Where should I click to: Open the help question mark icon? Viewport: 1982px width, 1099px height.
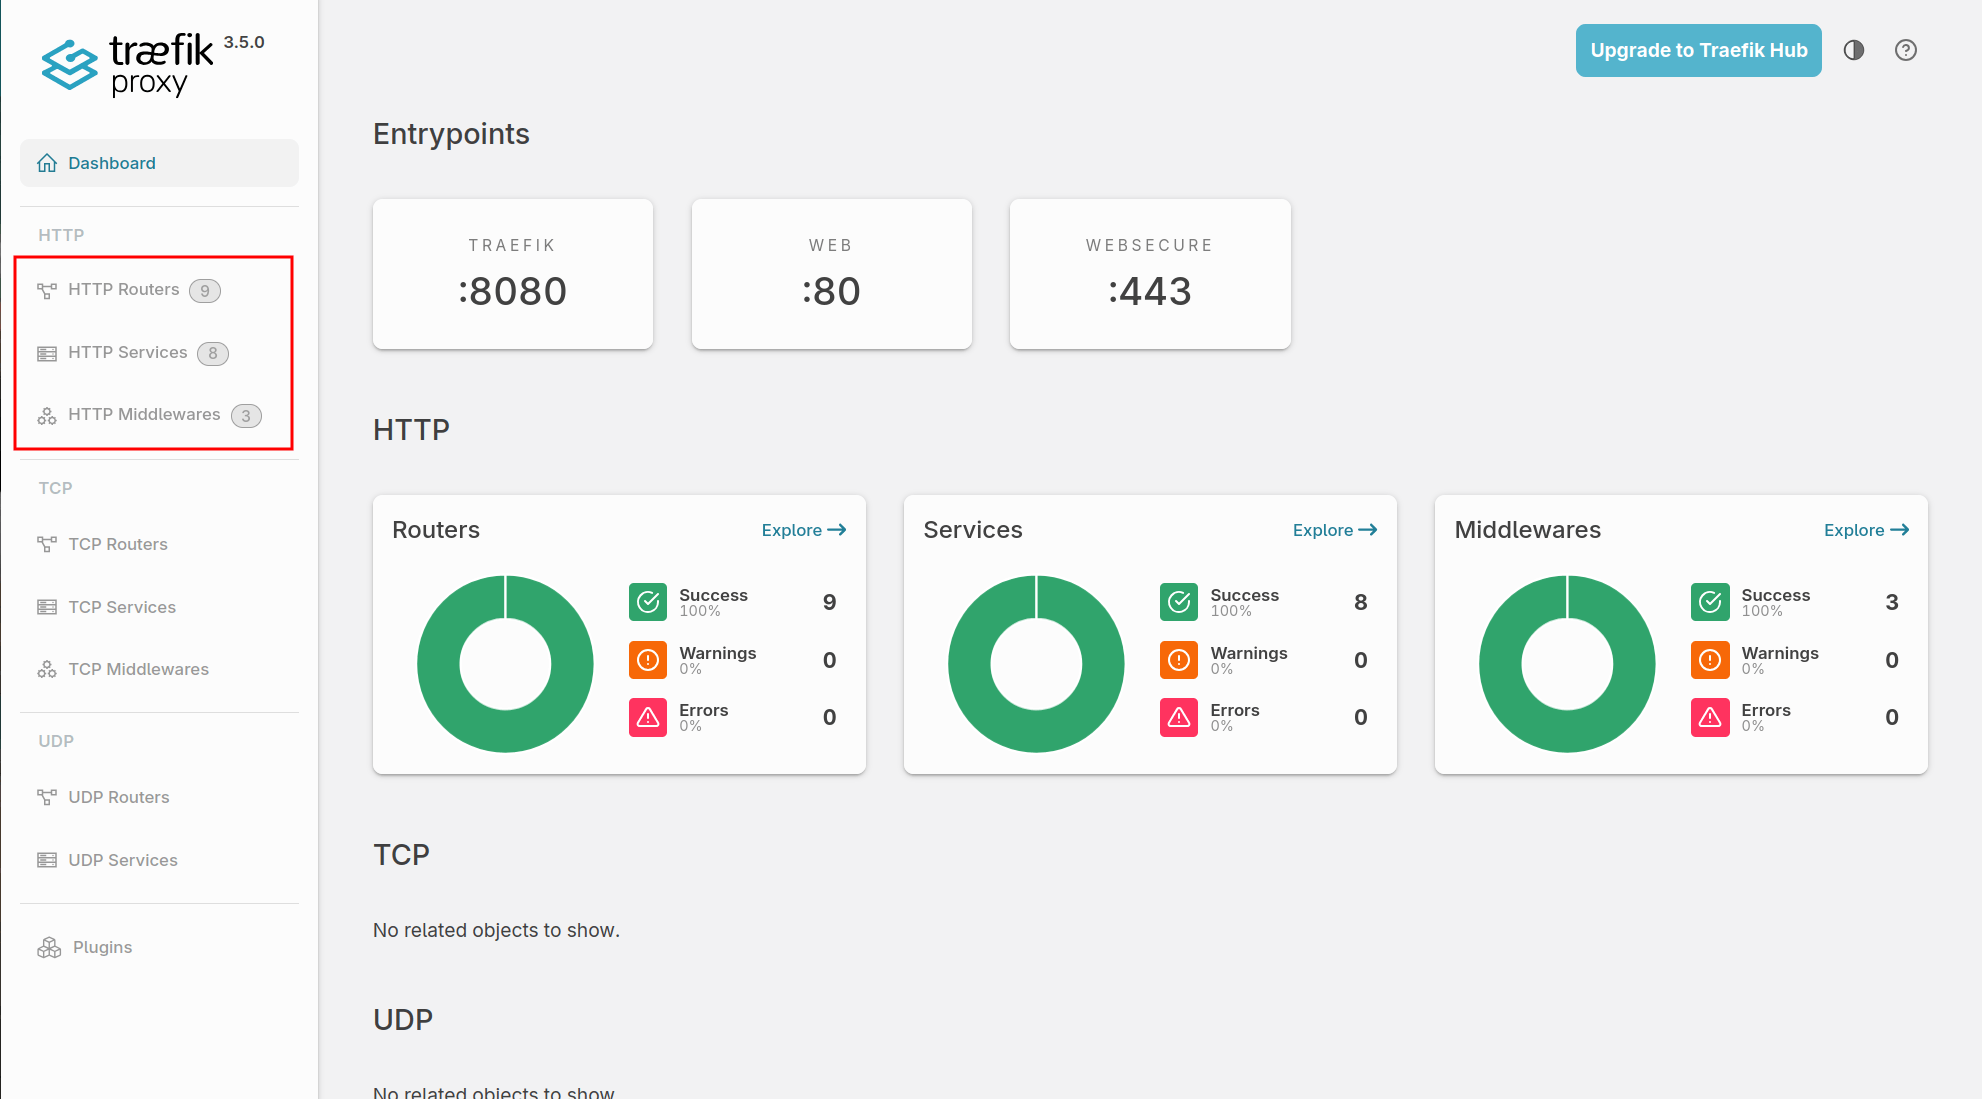(1906, 50)
